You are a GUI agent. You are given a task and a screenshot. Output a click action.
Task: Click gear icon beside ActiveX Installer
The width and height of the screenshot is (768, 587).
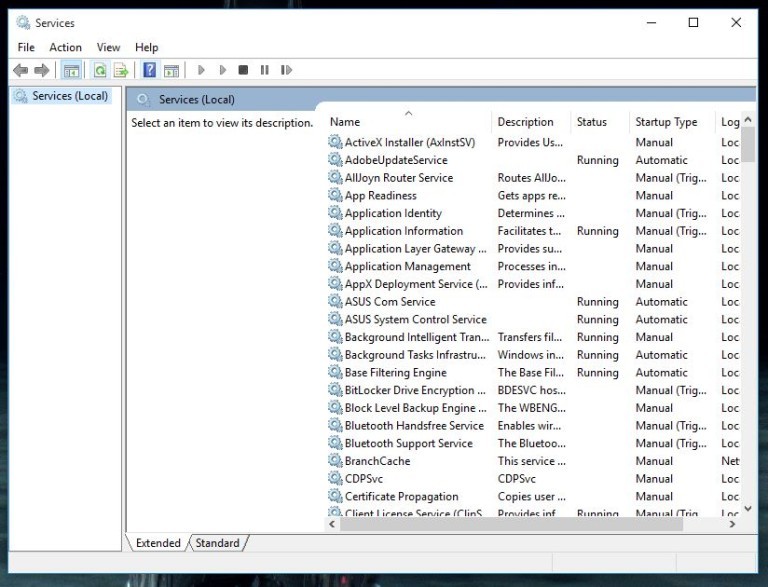[335, 142]
